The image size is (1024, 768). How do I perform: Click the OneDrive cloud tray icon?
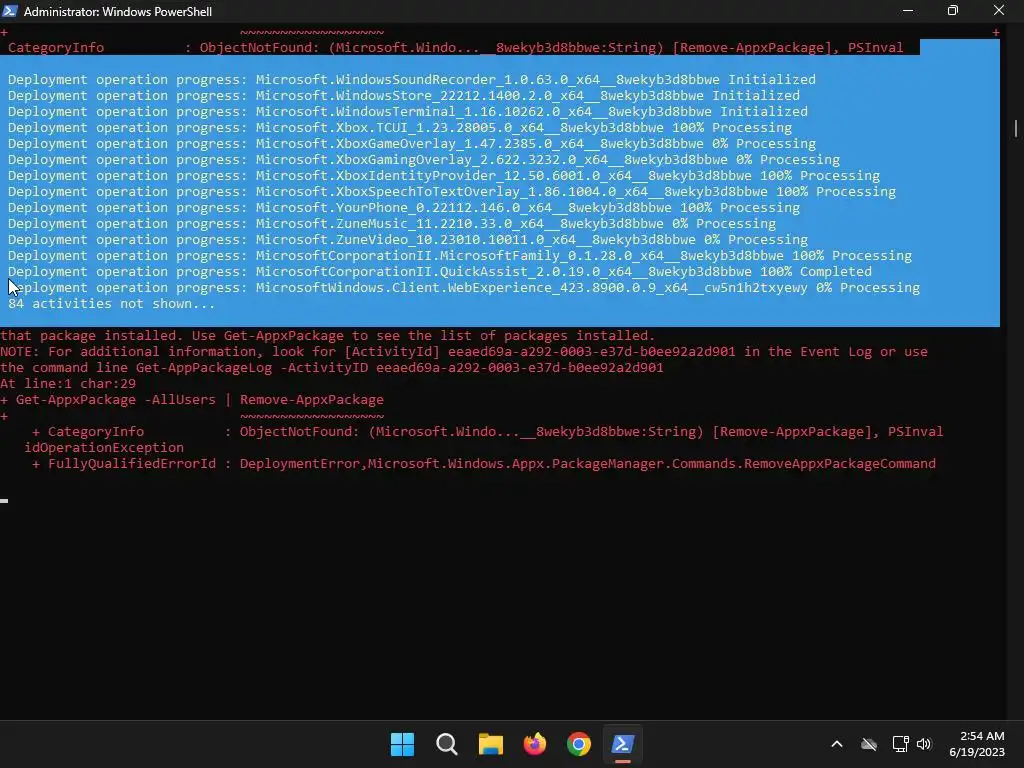tap(869, 744)
